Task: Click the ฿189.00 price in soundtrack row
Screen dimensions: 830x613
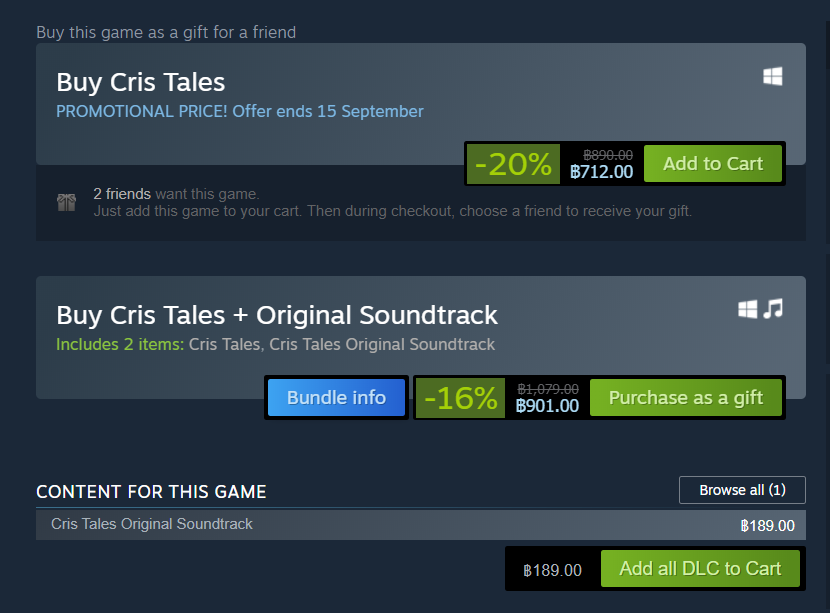Action: tap(768, 526)
